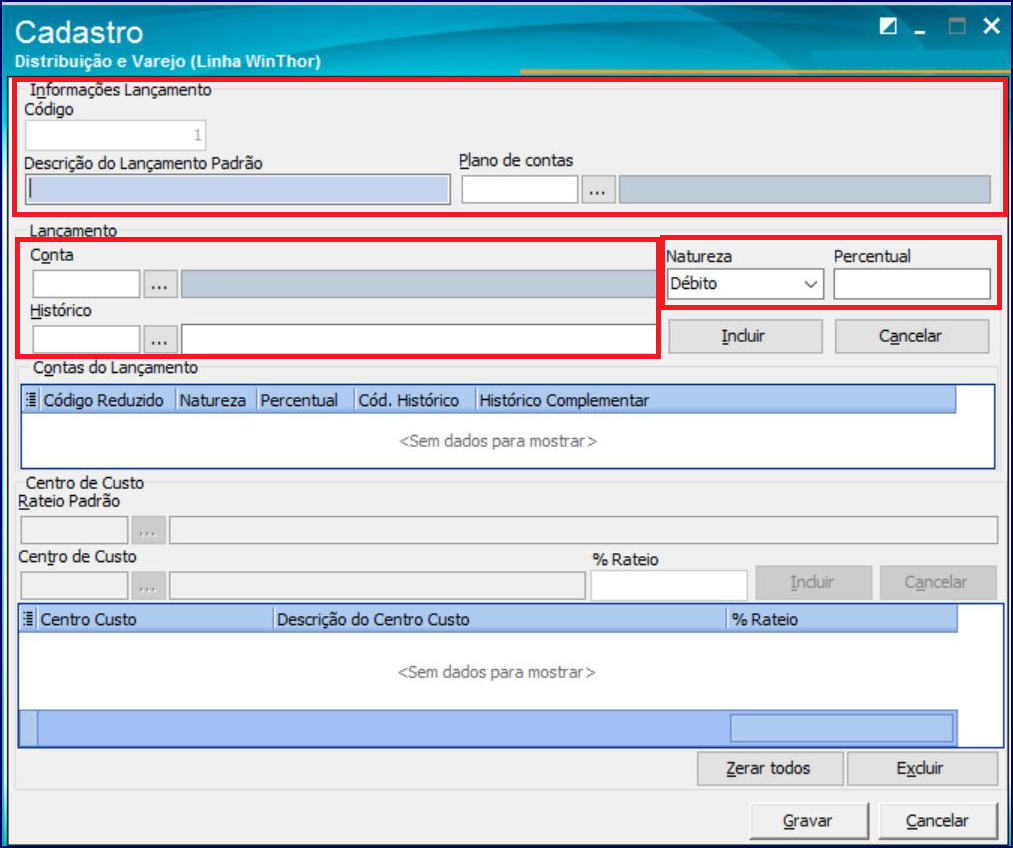Click Natureza column header in accounts grid

tap(215, 400)
